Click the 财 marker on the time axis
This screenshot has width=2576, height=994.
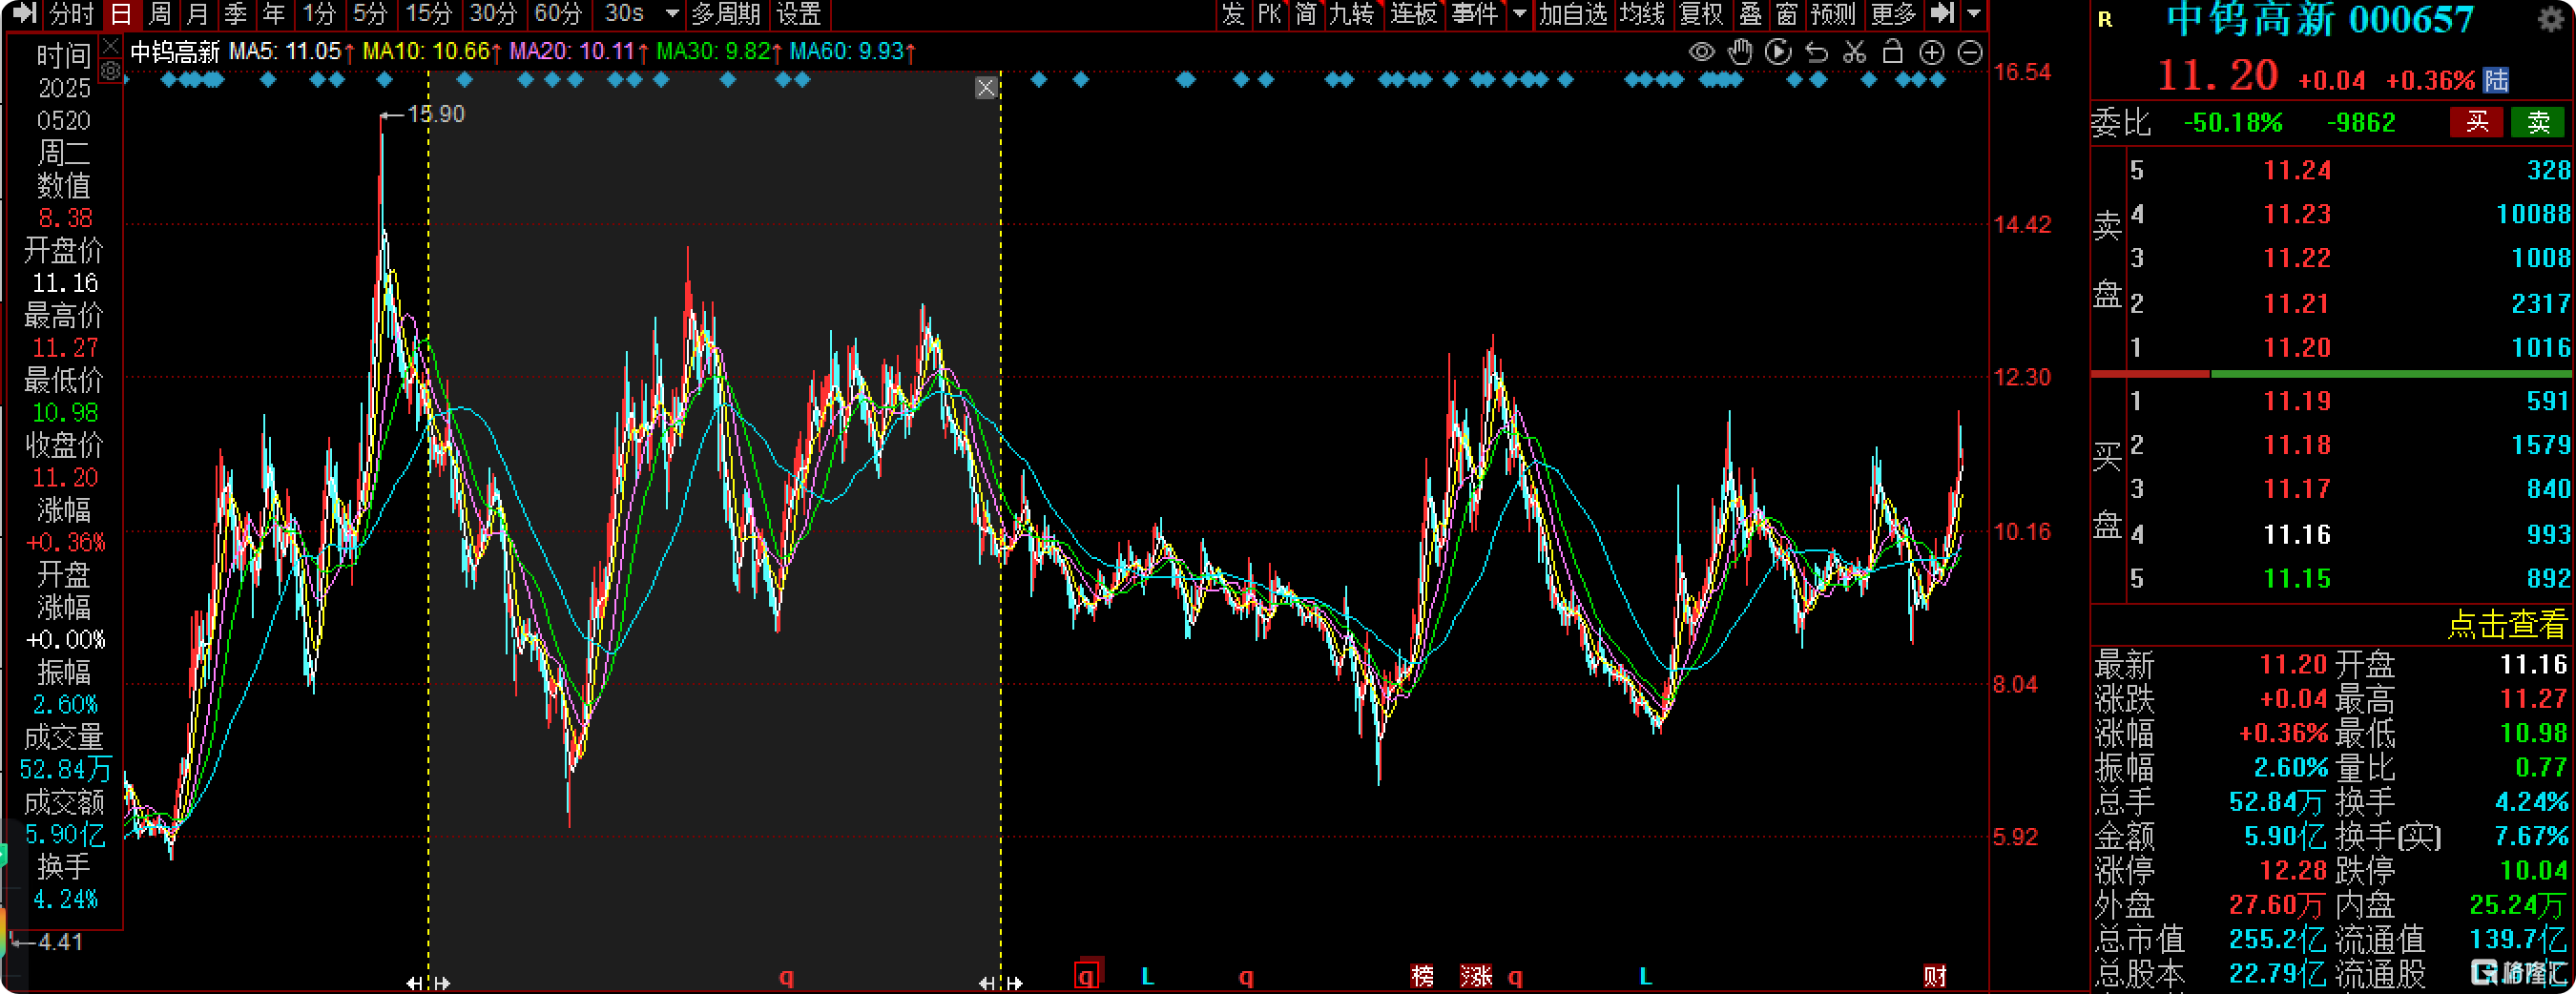1935,975
